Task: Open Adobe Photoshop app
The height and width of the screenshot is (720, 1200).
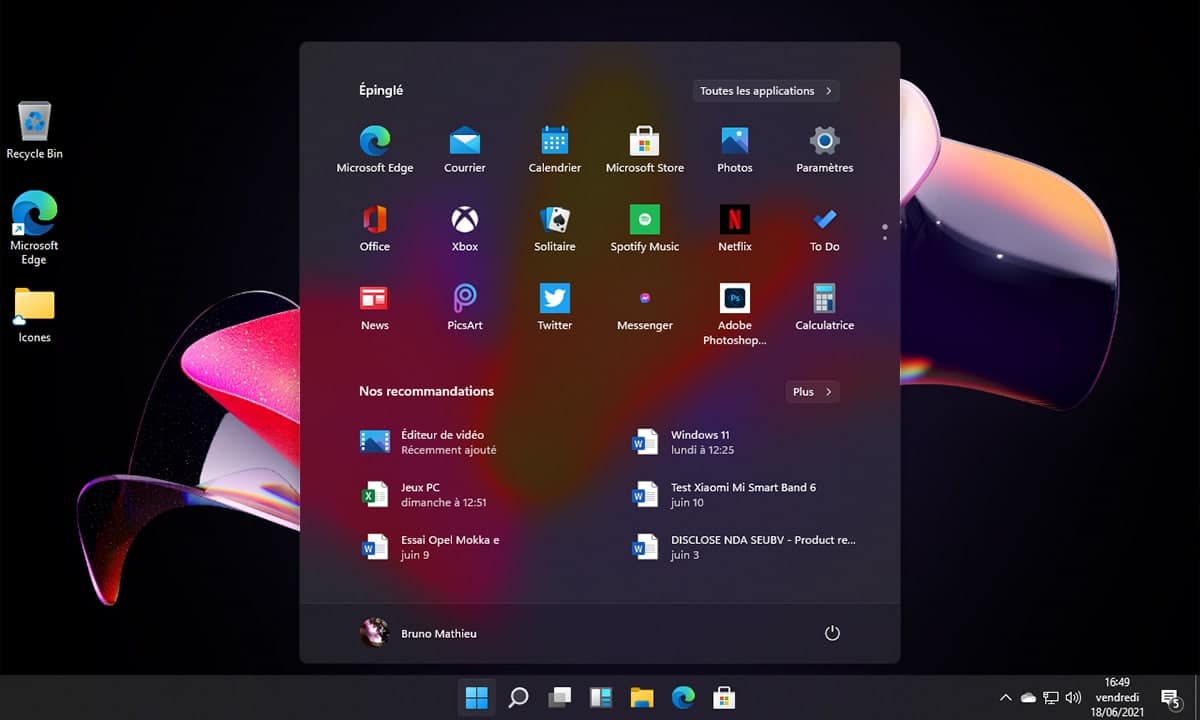Action: coord(735,315)
